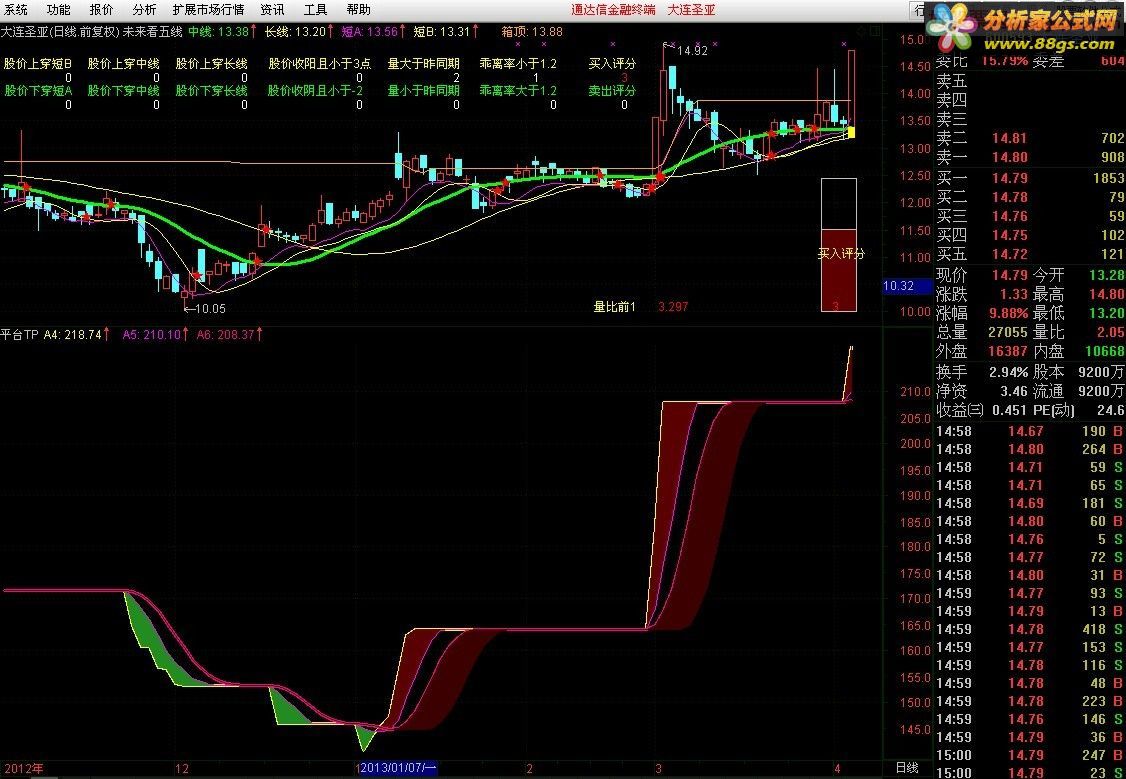This screenshot has width=1126, height=779.
Task: Click the 股价收阳且小于3点 label
Action: tap(320, 64)
